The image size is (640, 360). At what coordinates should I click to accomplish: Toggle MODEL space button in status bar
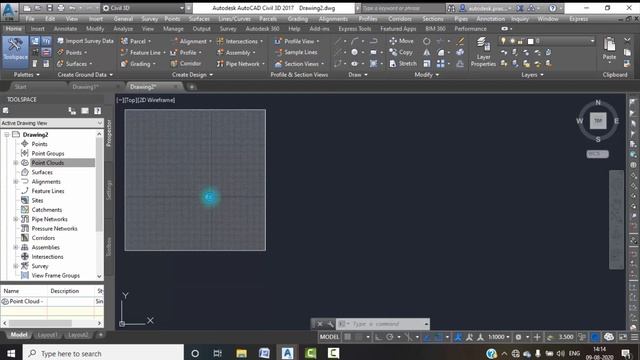[329, 337]
